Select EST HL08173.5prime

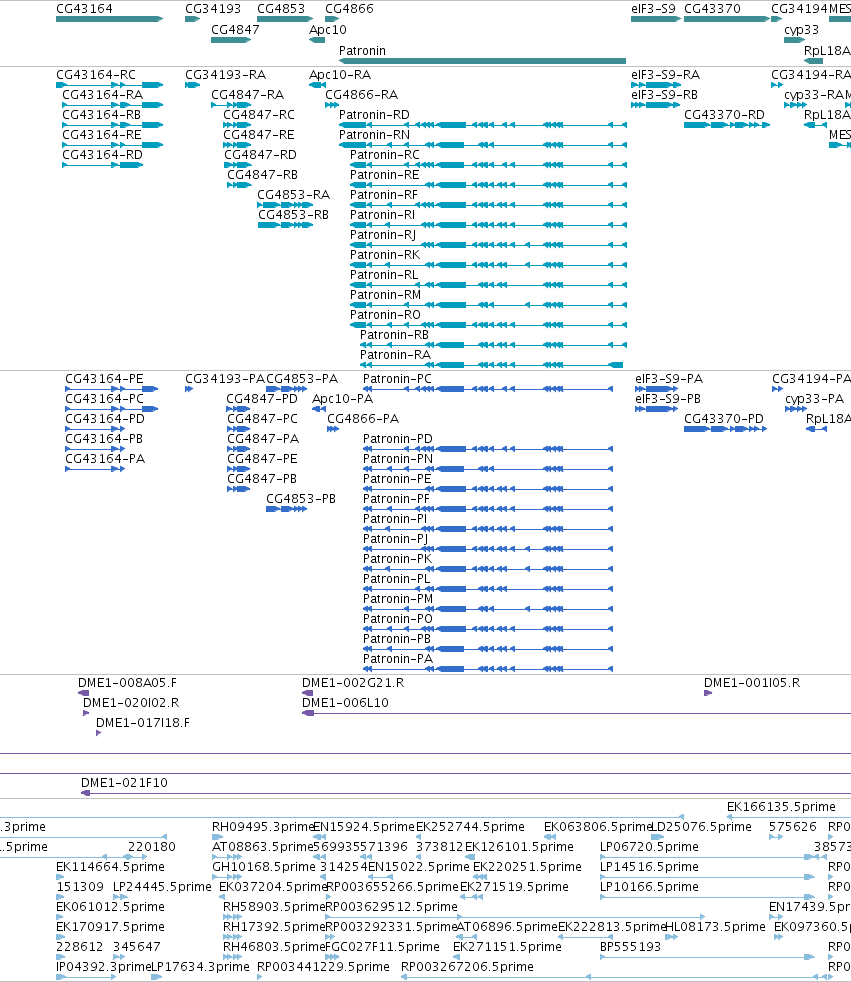(714, 927)
